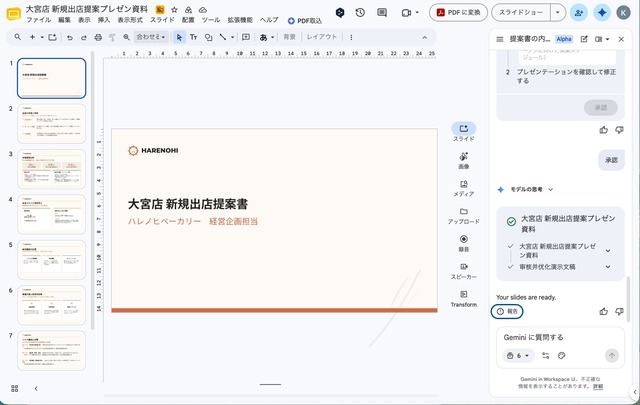Open the Google Slides home icon
The image size is (640, 405).
tap(14, 14)
